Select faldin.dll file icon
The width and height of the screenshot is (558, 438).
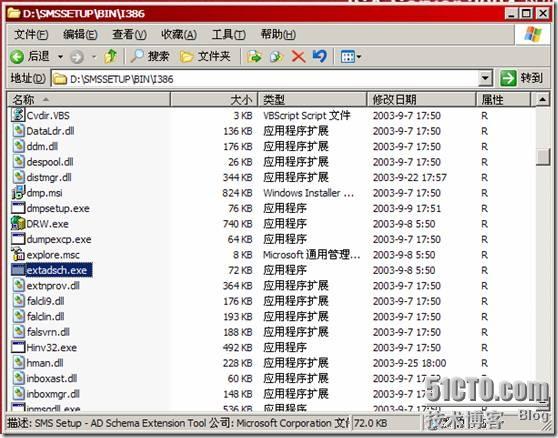pos(19,316)
